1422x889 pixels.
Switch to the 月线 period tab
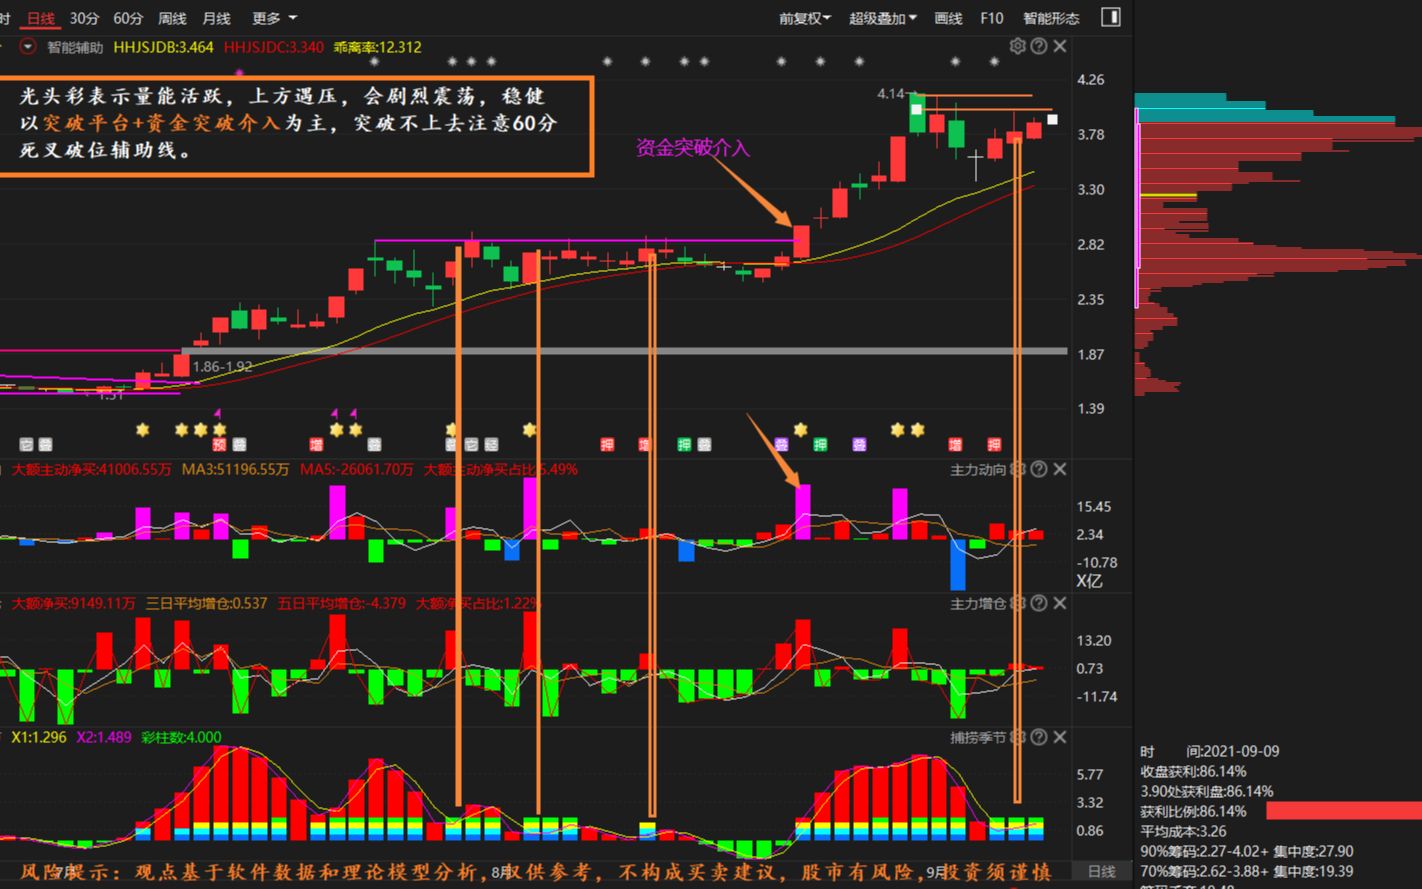coord(216,18)
